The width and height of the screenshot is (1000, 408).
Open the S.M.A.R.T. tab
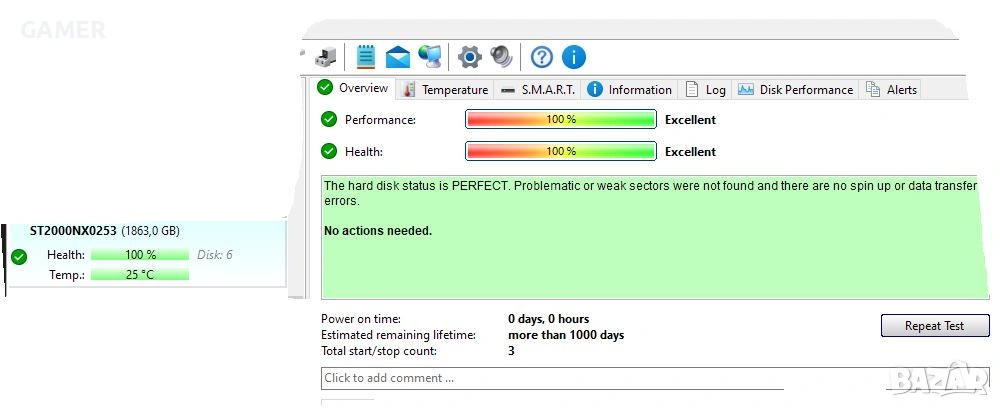tap(538, 89)
